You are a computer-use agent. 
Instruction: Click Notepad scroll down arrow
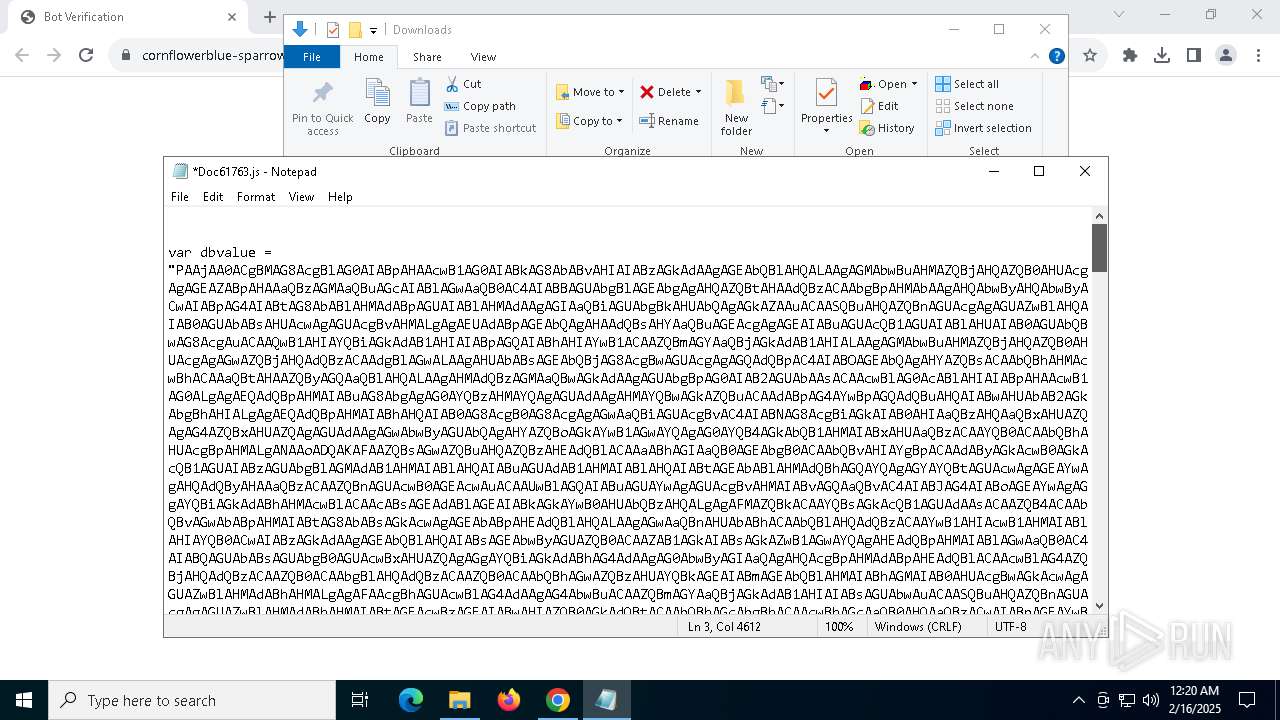[x=1099, y=605]
